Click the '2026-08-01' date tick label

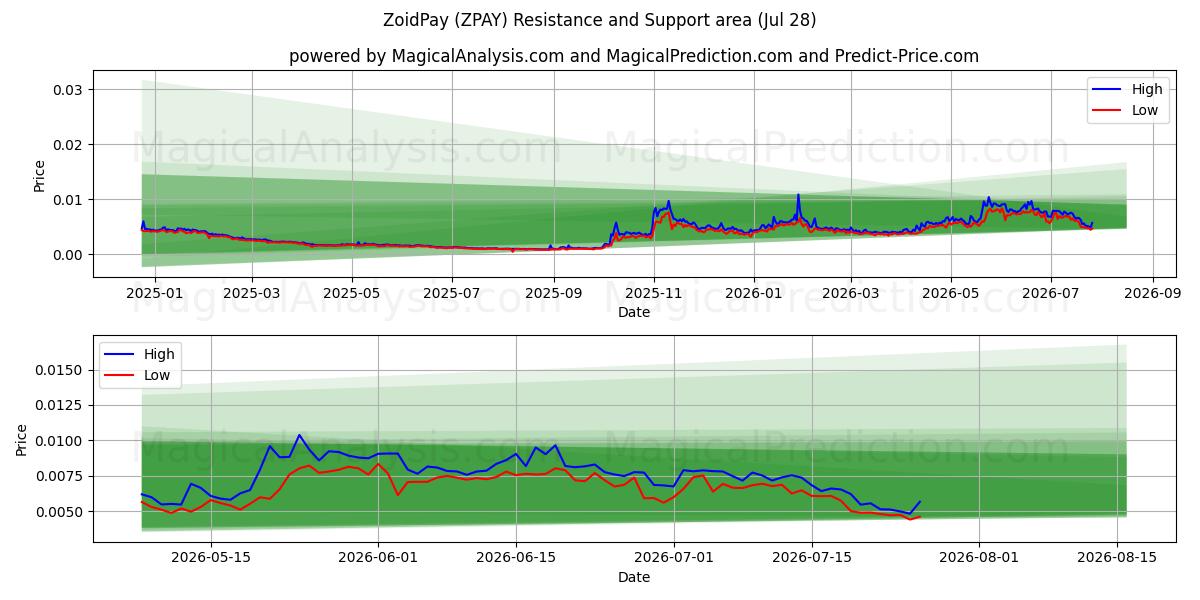(979, 559)
